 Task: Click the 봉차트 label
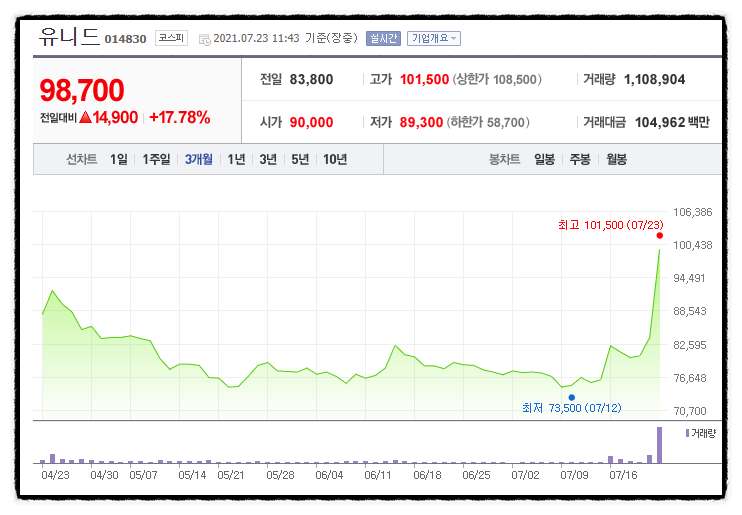tap(504, 160)
